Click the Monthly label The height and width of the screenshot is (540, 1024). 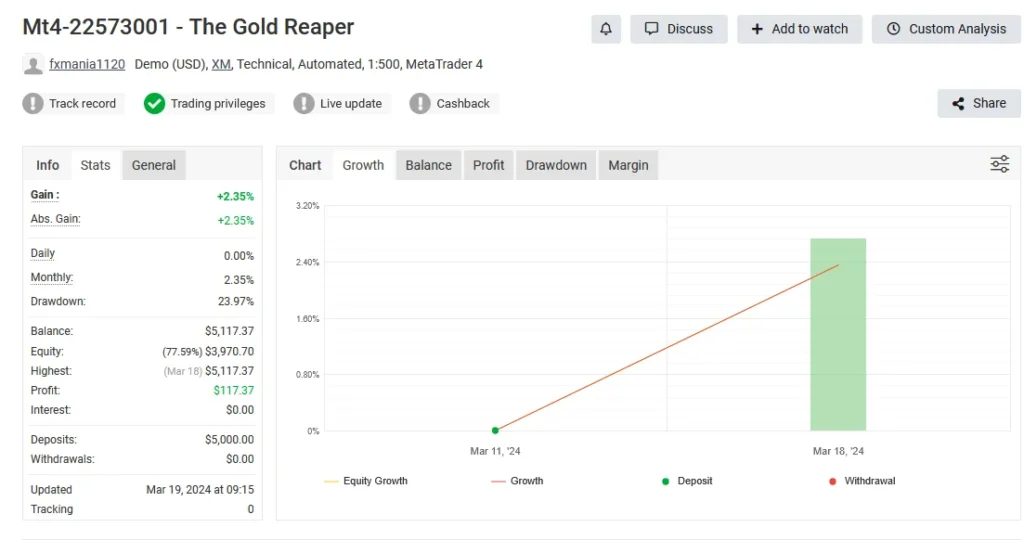(52, 278)
